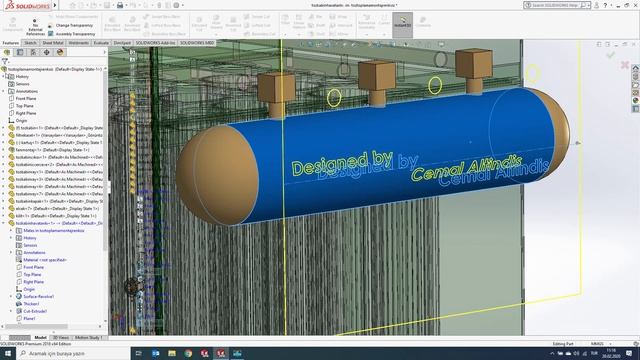Screen dimensions: 640x360
Task: Open the DisplayManager appearance tab
Action: (x=60, y=52)
